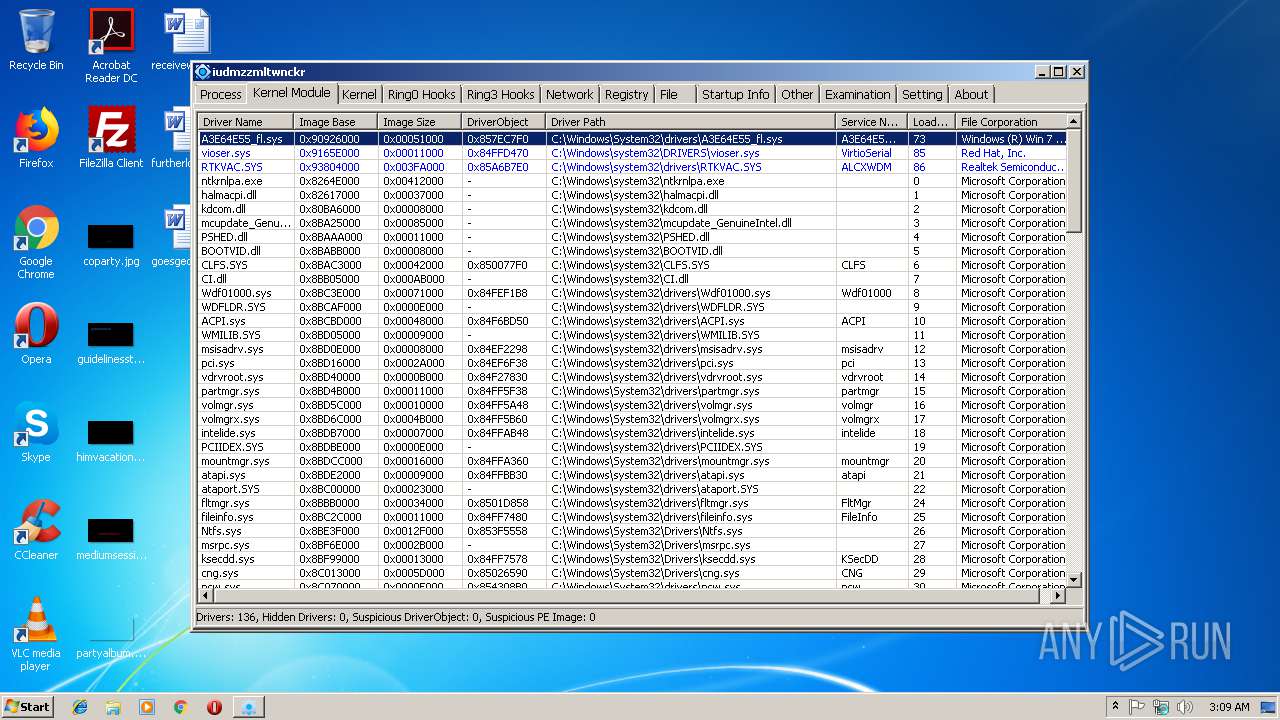
Task: Select the ntkrnlpa.exe driver row
Action: click(632, 181)
